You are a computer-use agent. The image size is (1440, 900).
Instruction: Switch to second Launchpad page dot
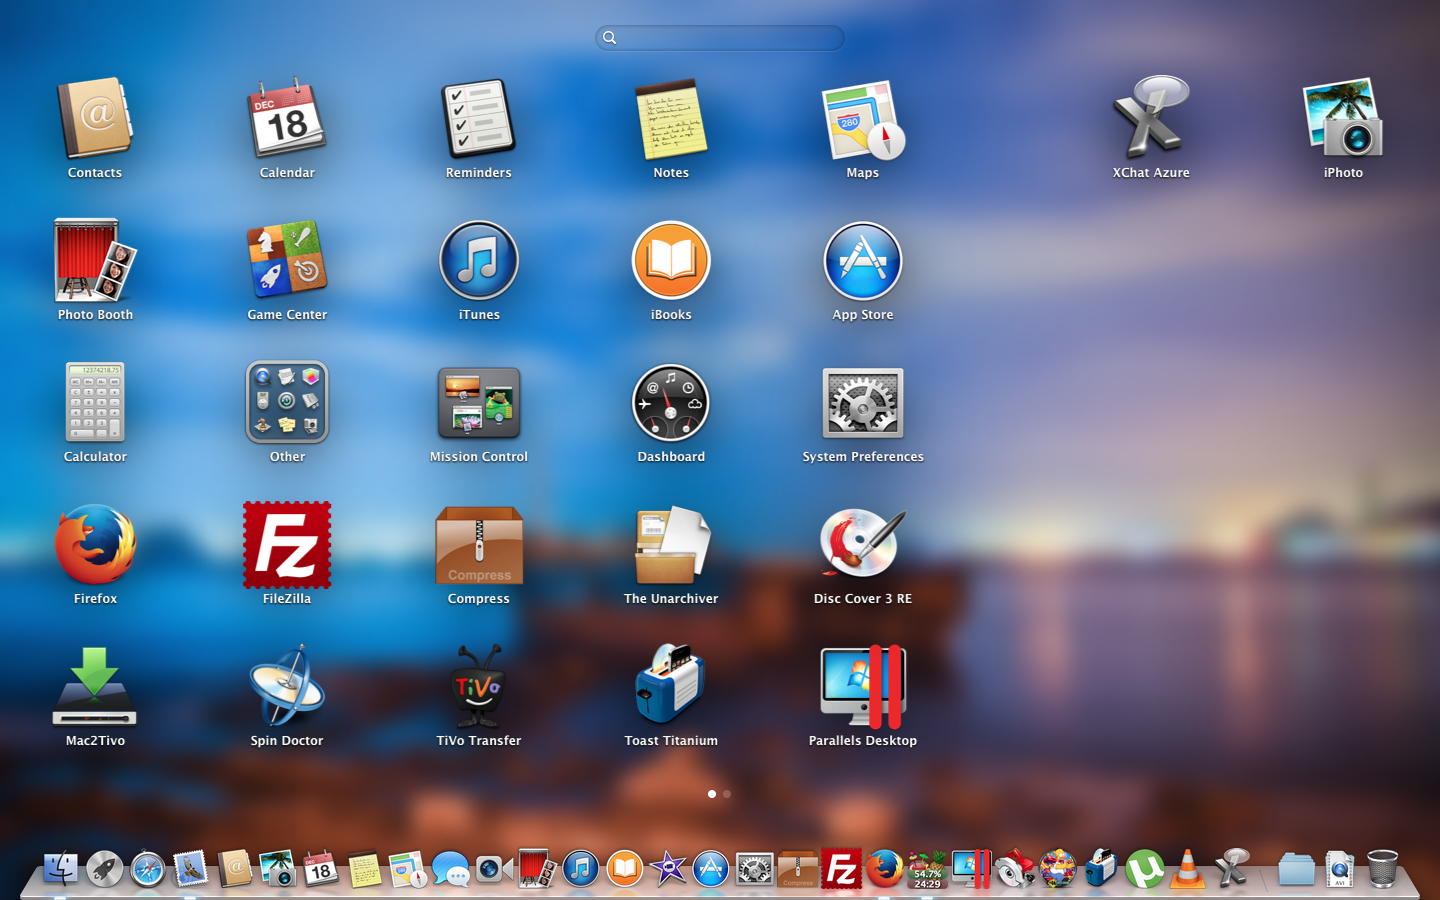tap(727, 794)
